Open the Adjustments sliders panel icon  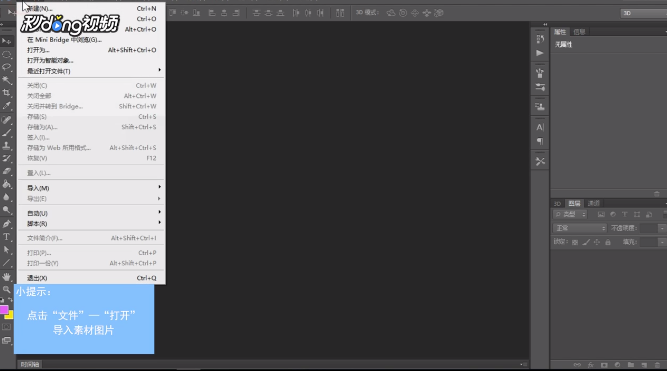[540, 87]
